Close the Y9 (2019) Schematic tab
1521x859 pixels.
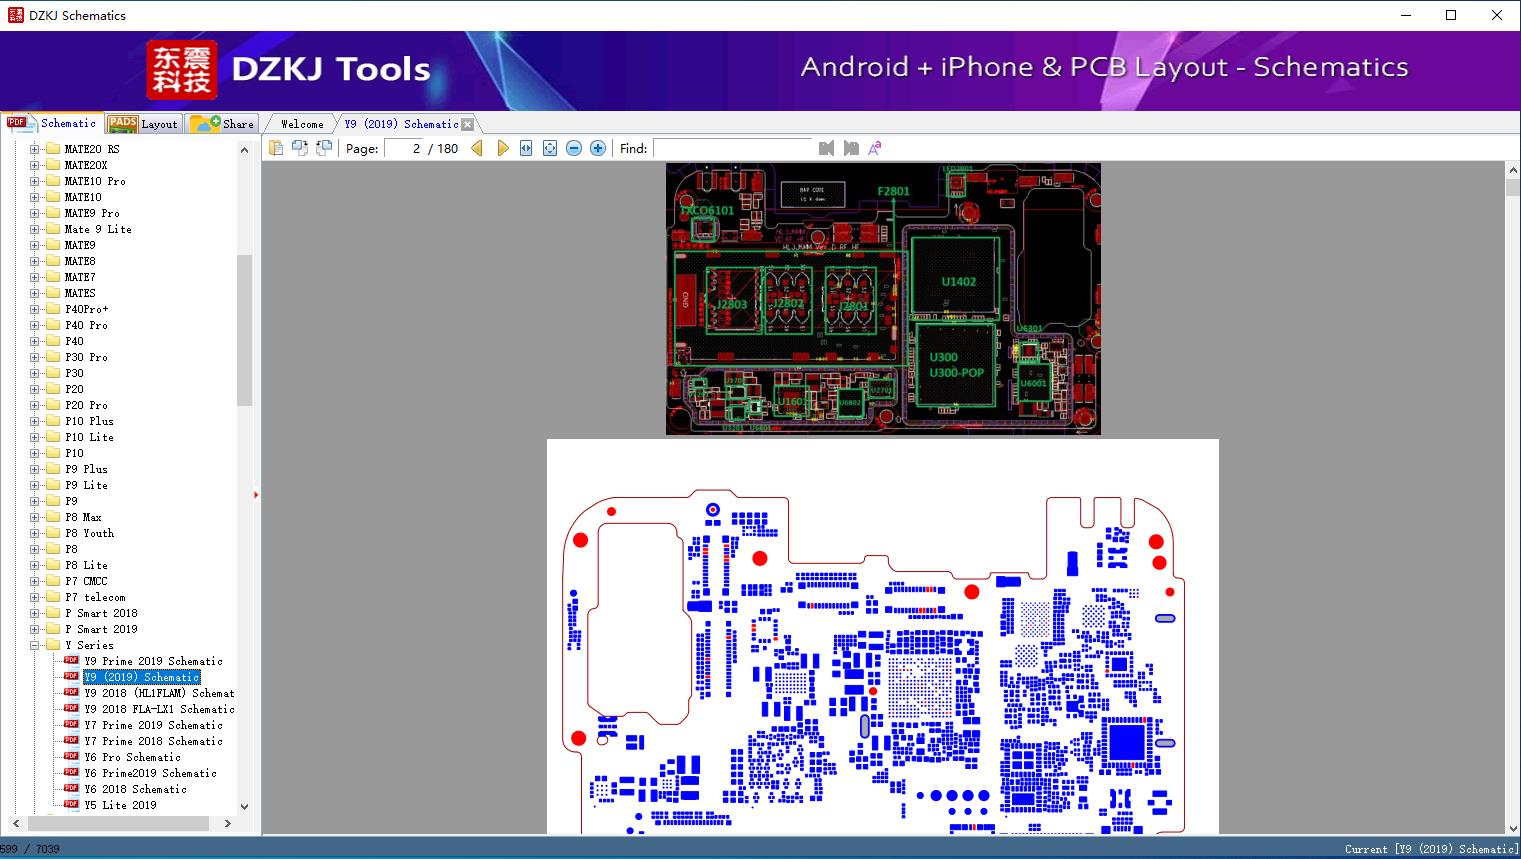[467, 124]
